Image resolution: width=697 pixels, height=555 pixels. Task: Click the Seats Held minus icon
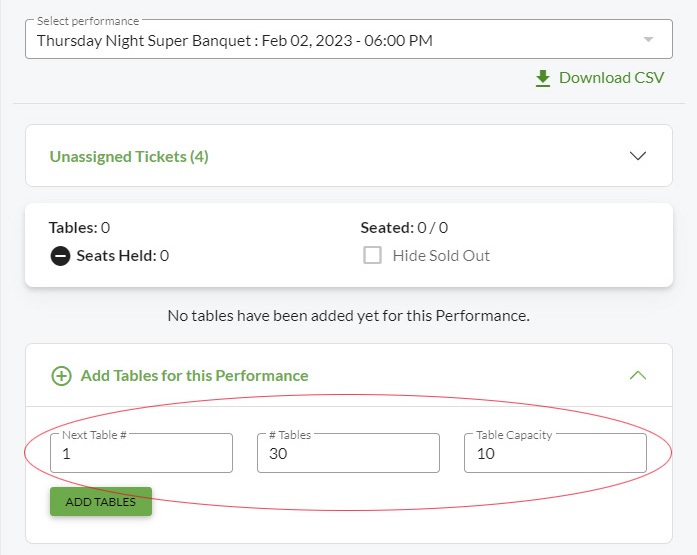[x=60, y=256]
